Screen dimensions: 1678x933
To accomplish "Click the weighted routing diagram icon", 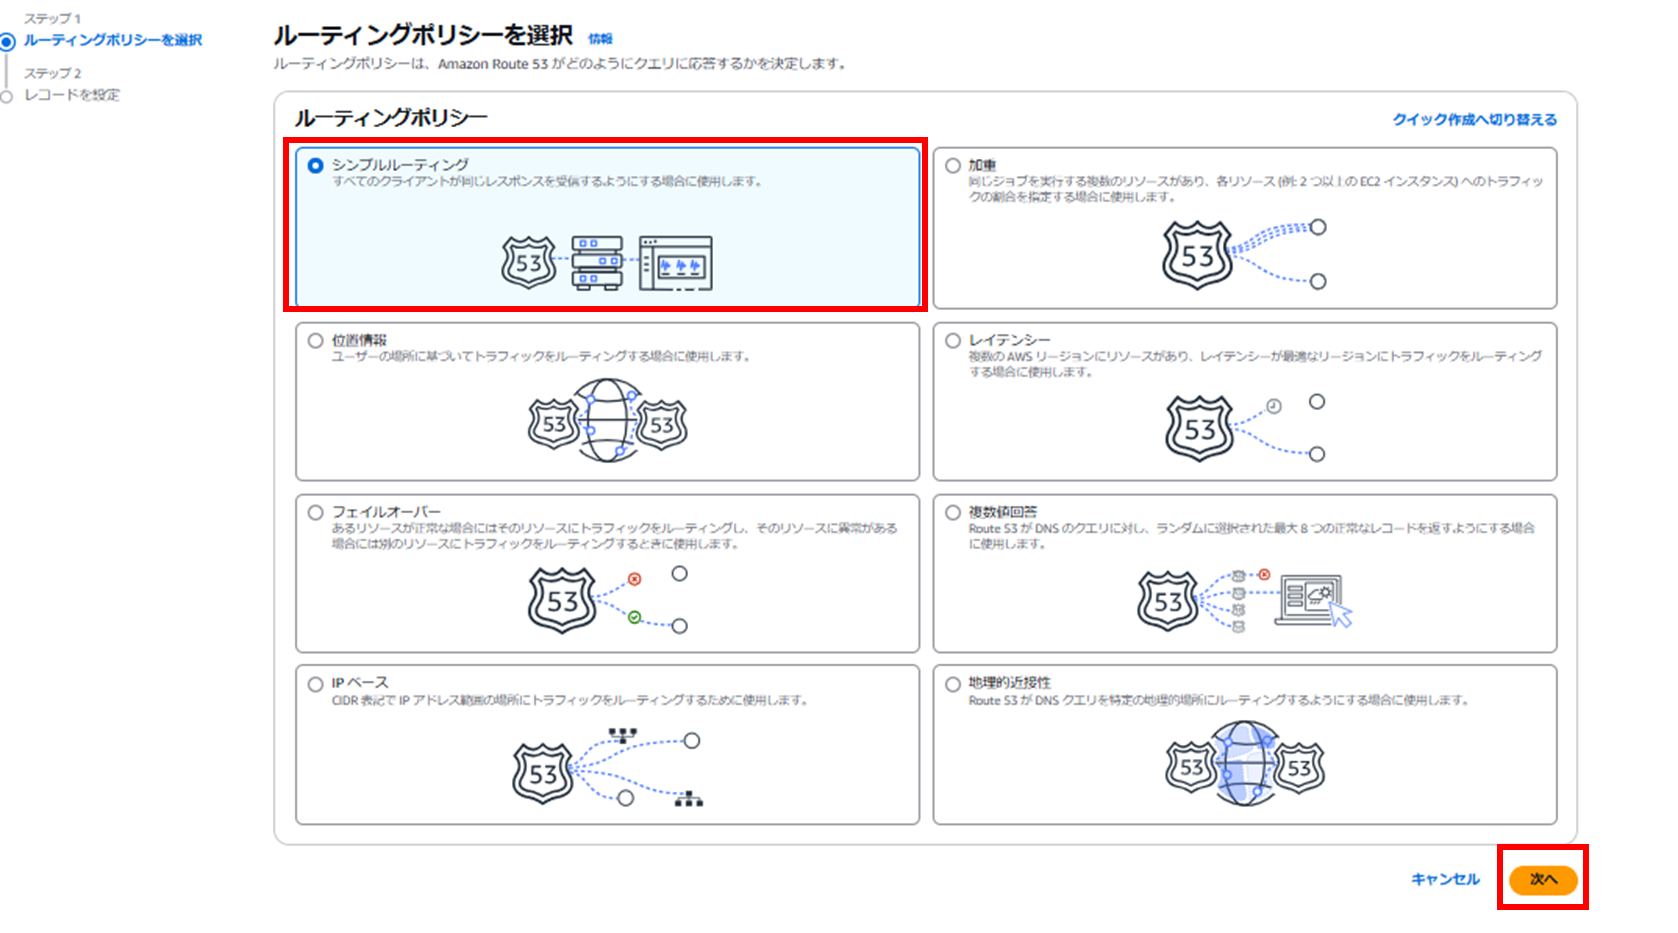I will tap(1244, 255).
